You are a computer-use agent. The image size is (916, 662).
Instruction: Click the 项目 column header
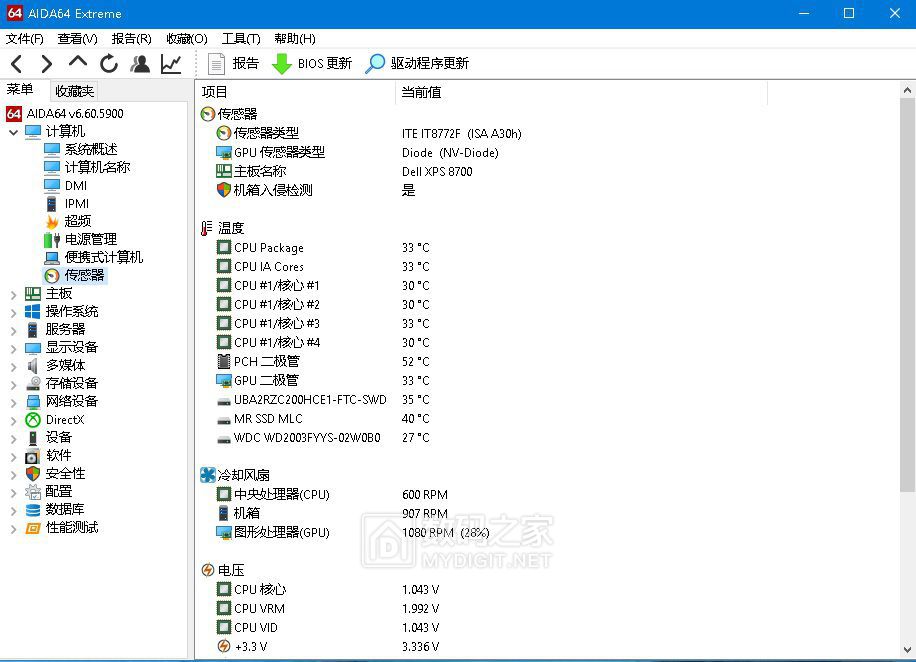click(295, 92)
